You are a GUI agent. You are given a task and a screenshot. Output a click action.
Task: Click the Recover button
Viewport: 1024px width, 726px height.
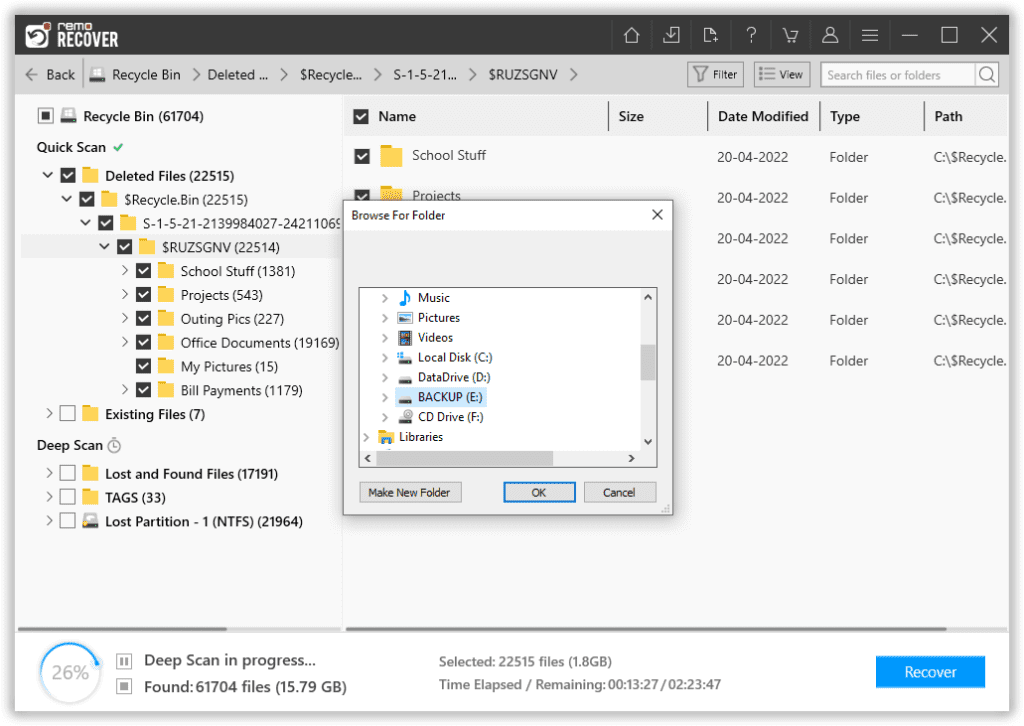(x=929, y=672)
